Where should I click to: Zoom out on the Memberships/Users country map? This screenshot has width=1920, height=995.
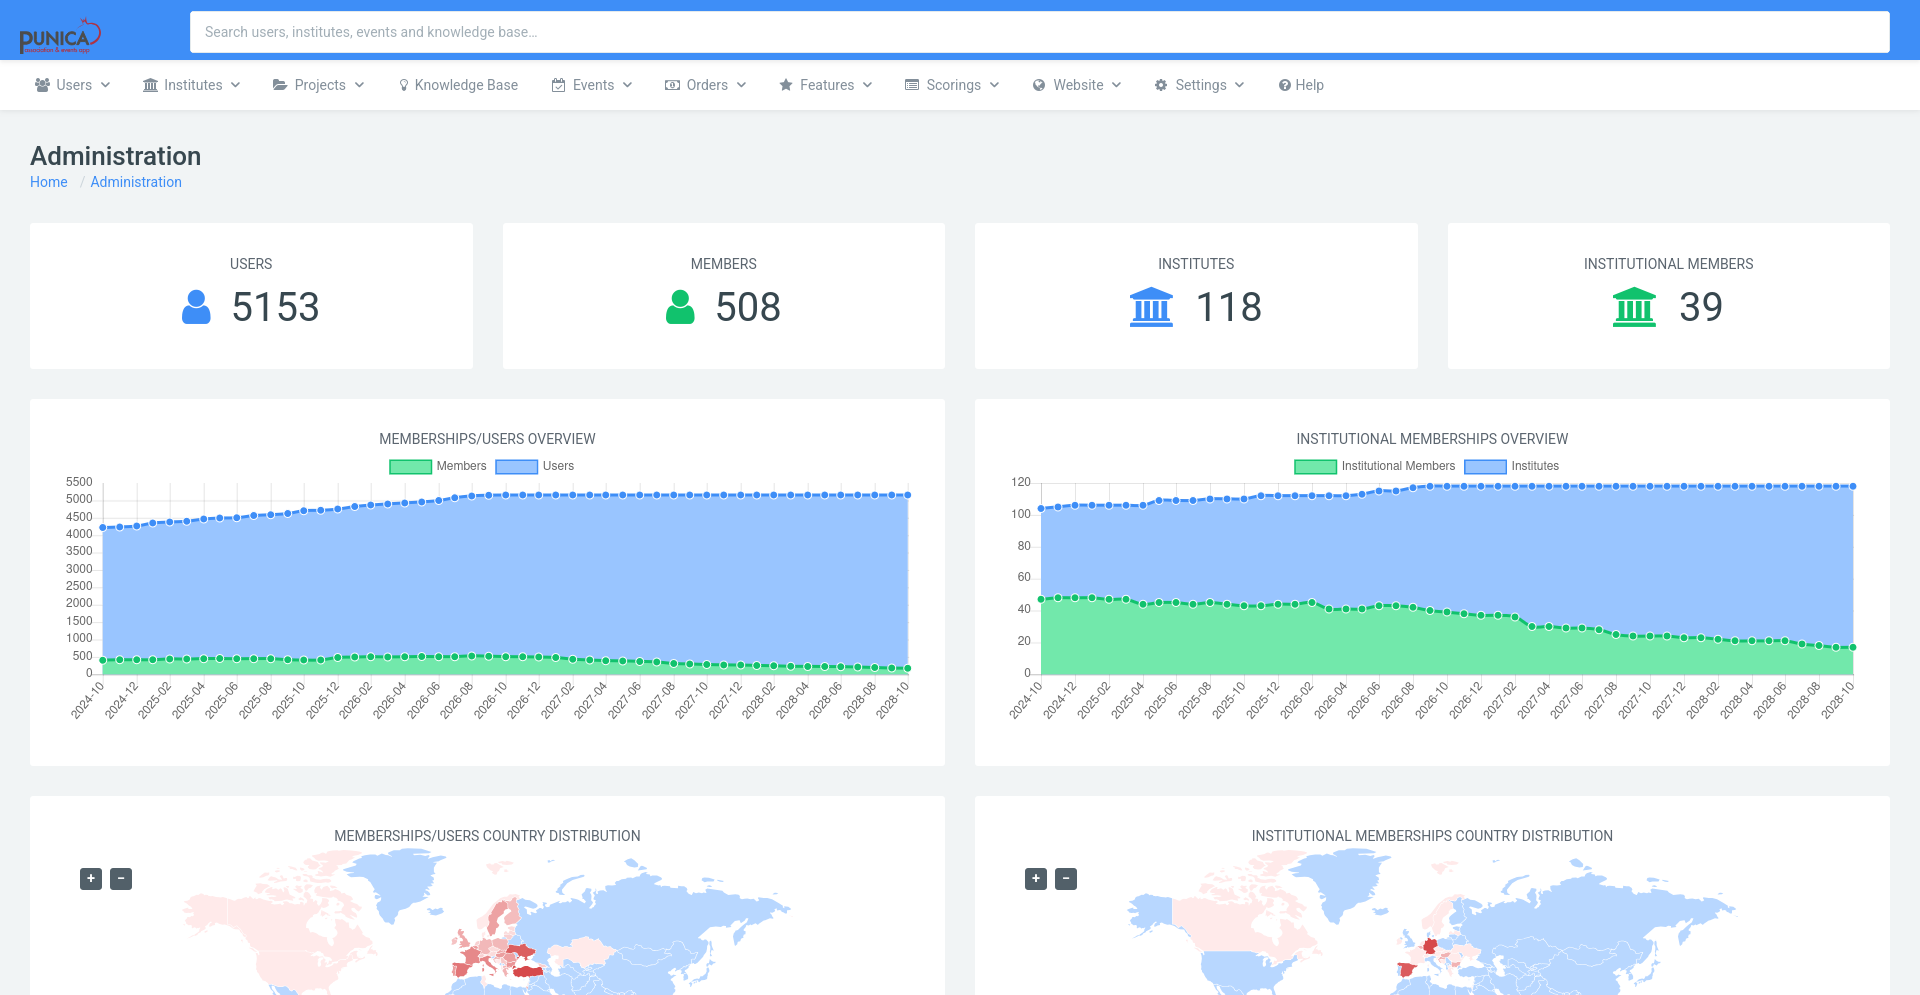point(121,879)
